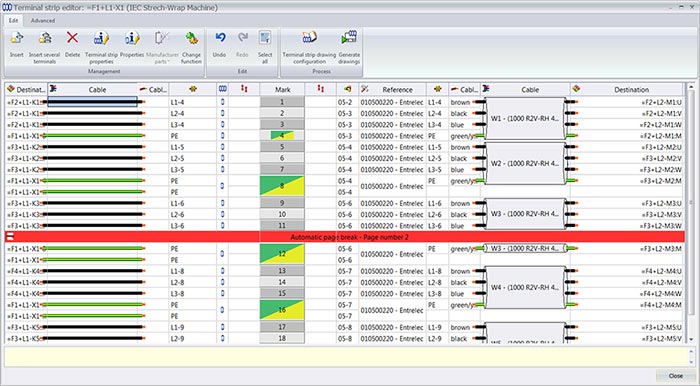Screen dimensions: 700x386
Task: Click the terminal icon in mark 1 row
Action: pos(223,102)
